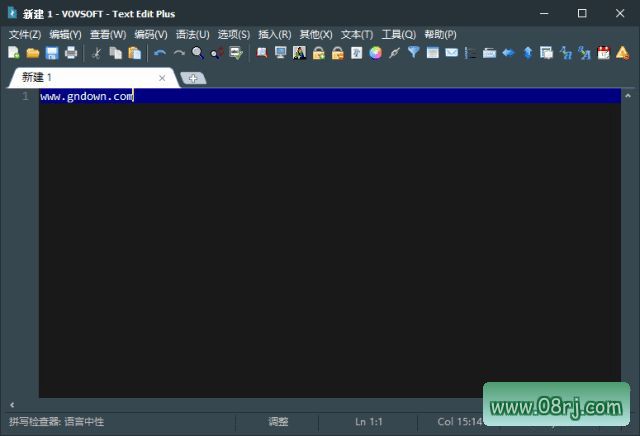Create a new document with toolbar icon
Viewport: 640px width, 436px height.
pyautogui.click(x=13, y=53)
